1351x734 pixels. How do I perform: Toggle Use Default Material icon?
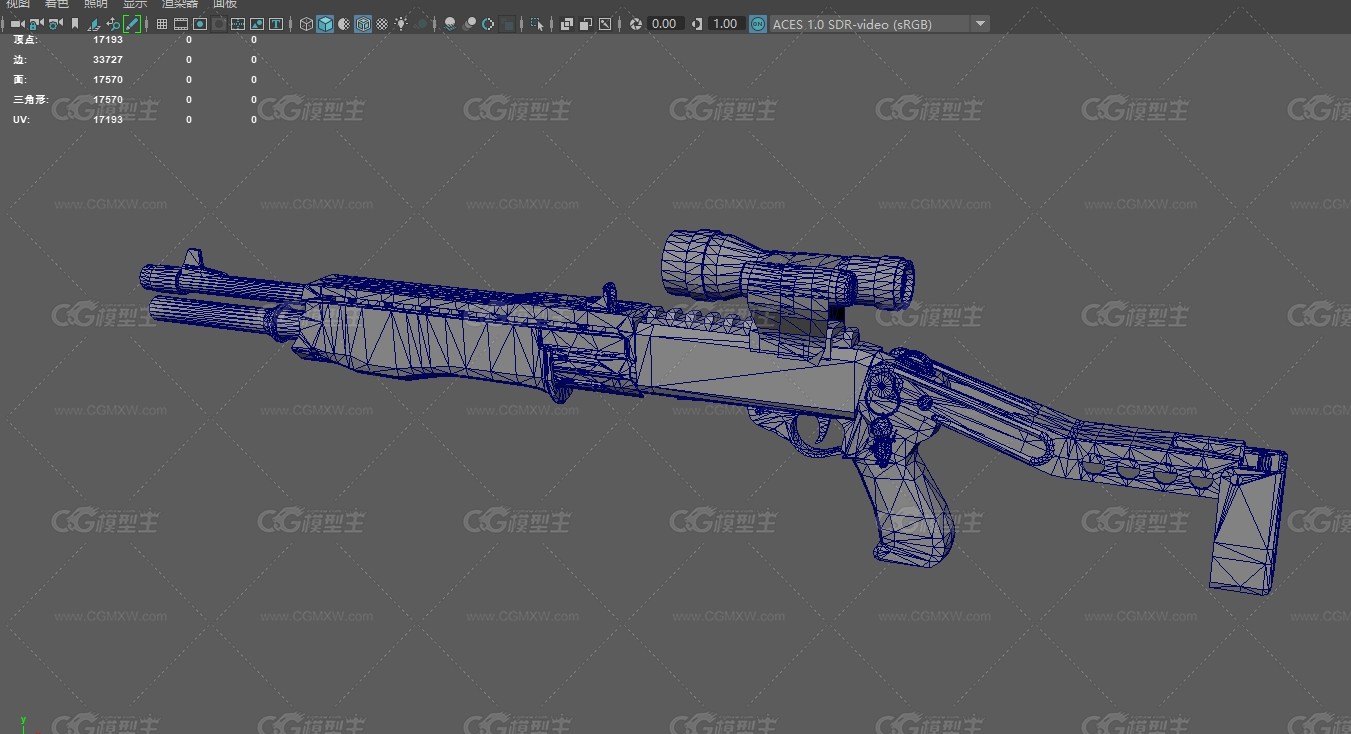(344, 24)
